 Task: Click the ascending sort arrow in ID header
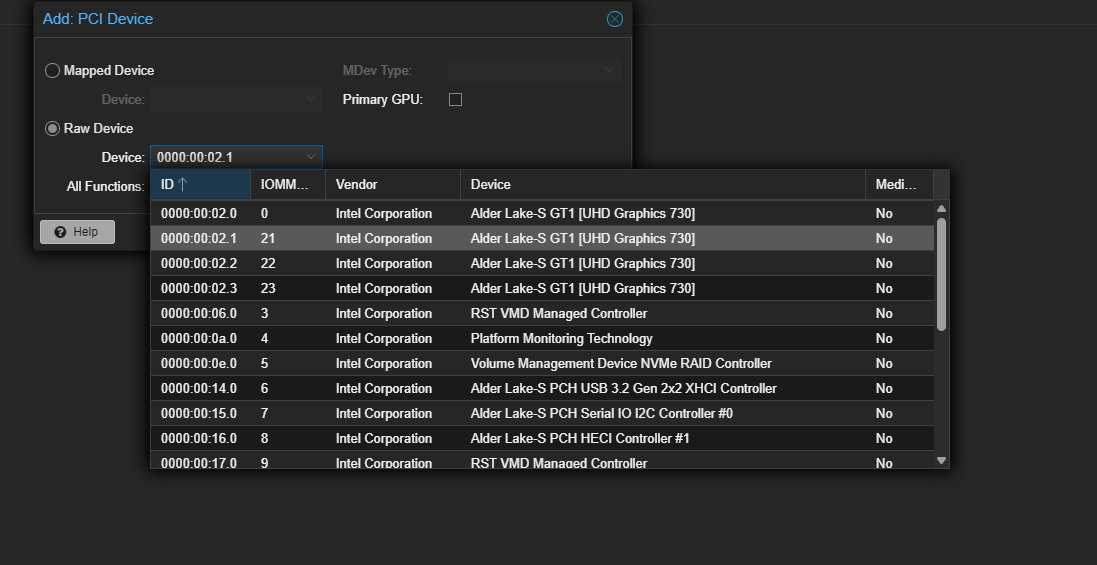183,185
